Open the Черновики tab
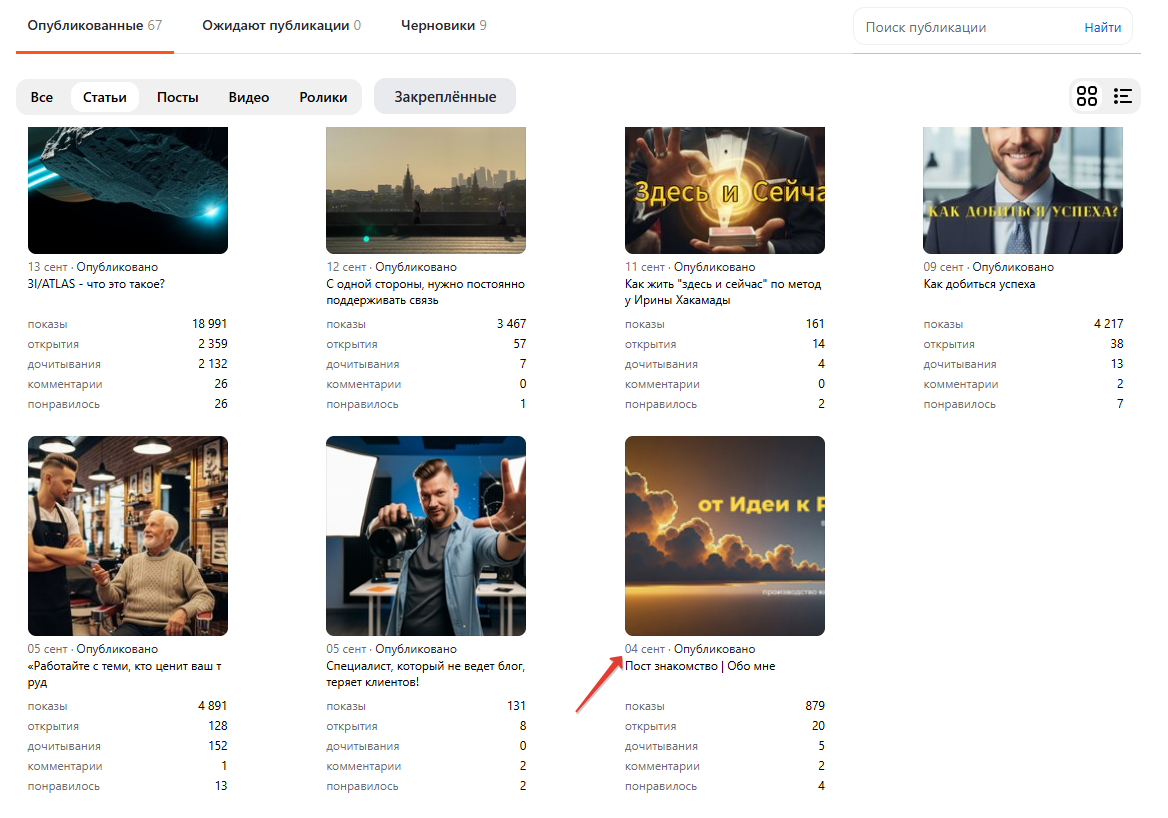This screenshot has width=1168, height=818. (444, 25)
